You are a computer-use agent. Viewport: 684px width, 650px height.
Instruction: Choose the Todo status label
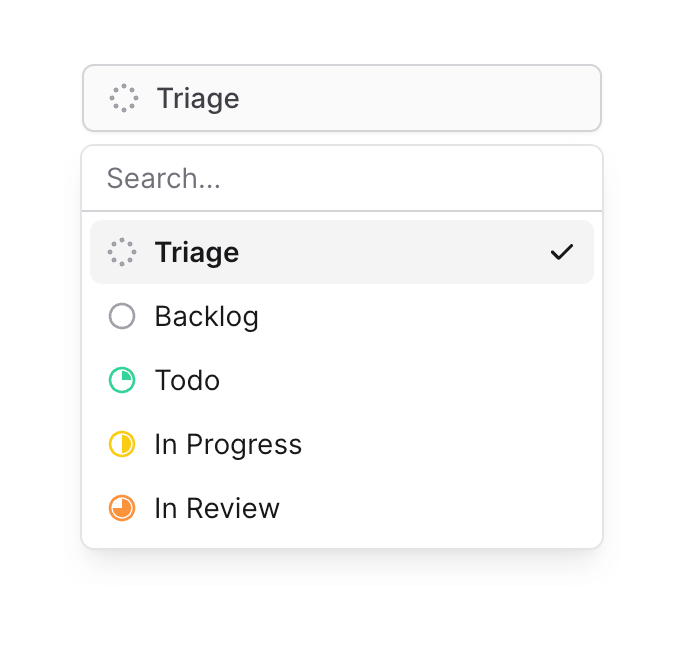tap(187, 381)
